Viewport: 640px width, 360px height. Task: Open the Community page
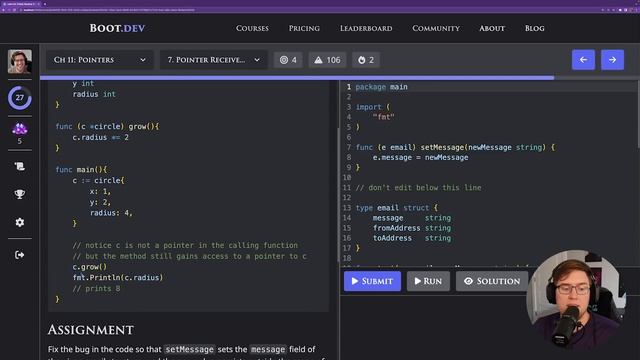coord(436,28)
